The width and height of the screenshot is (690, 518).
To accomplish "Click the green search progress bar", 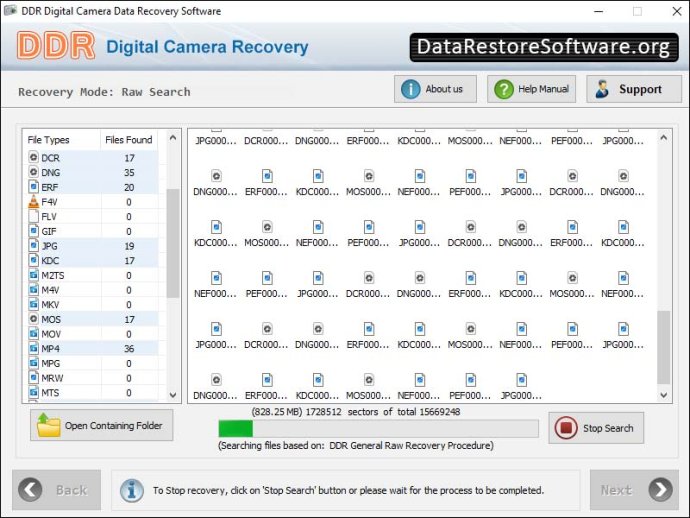I will pyautogui.click(x=235, y=428).
